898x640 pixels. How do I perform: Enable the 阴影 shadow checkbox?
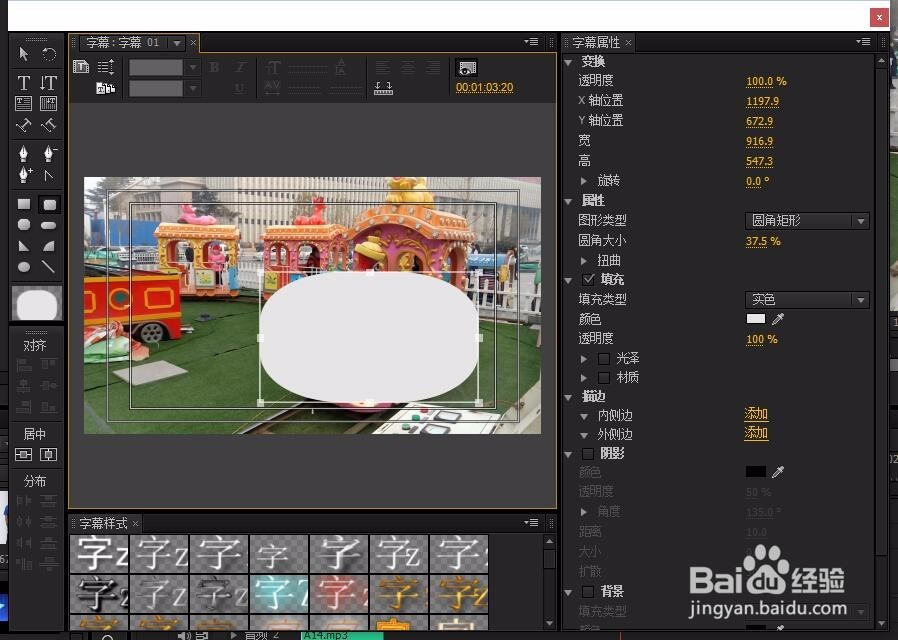click(588, 454)
